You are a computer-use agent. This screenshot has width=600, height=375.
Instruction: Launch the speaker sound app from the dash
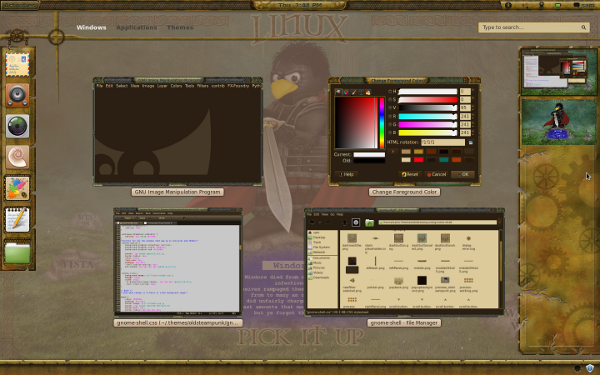(x=18, y=95)
